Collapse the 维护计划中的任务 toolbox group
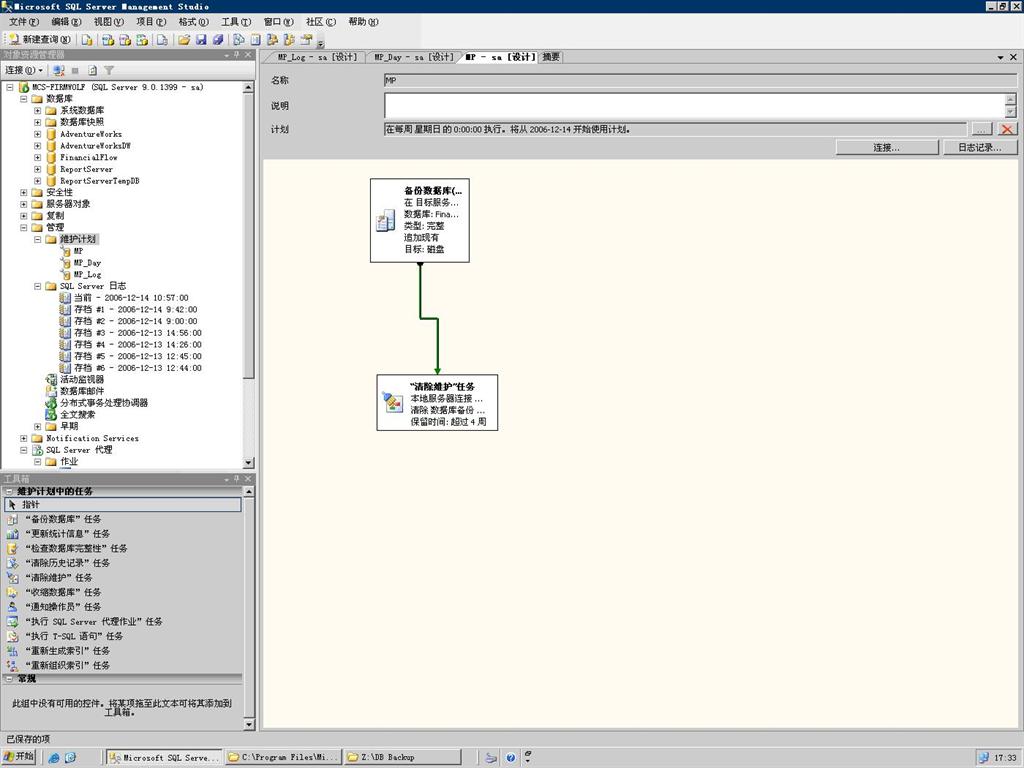This screenshot has height=768, width=1024. [x=9, y=491]
